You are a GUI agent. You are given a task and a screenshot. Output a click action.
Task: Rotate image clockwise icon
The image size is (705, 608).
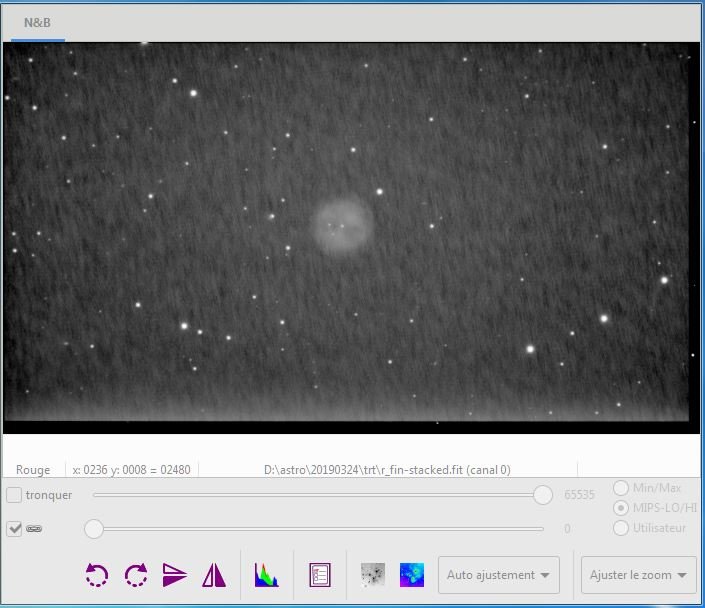(x=136, y=575)
